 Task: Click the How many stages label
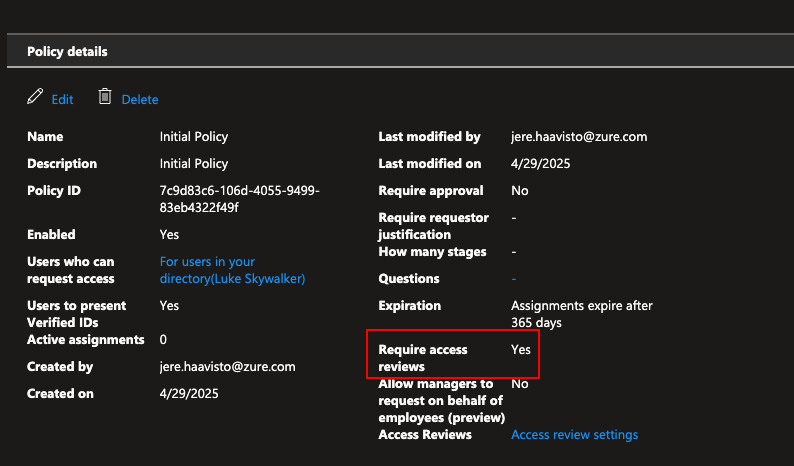click(x=432, y=252)
